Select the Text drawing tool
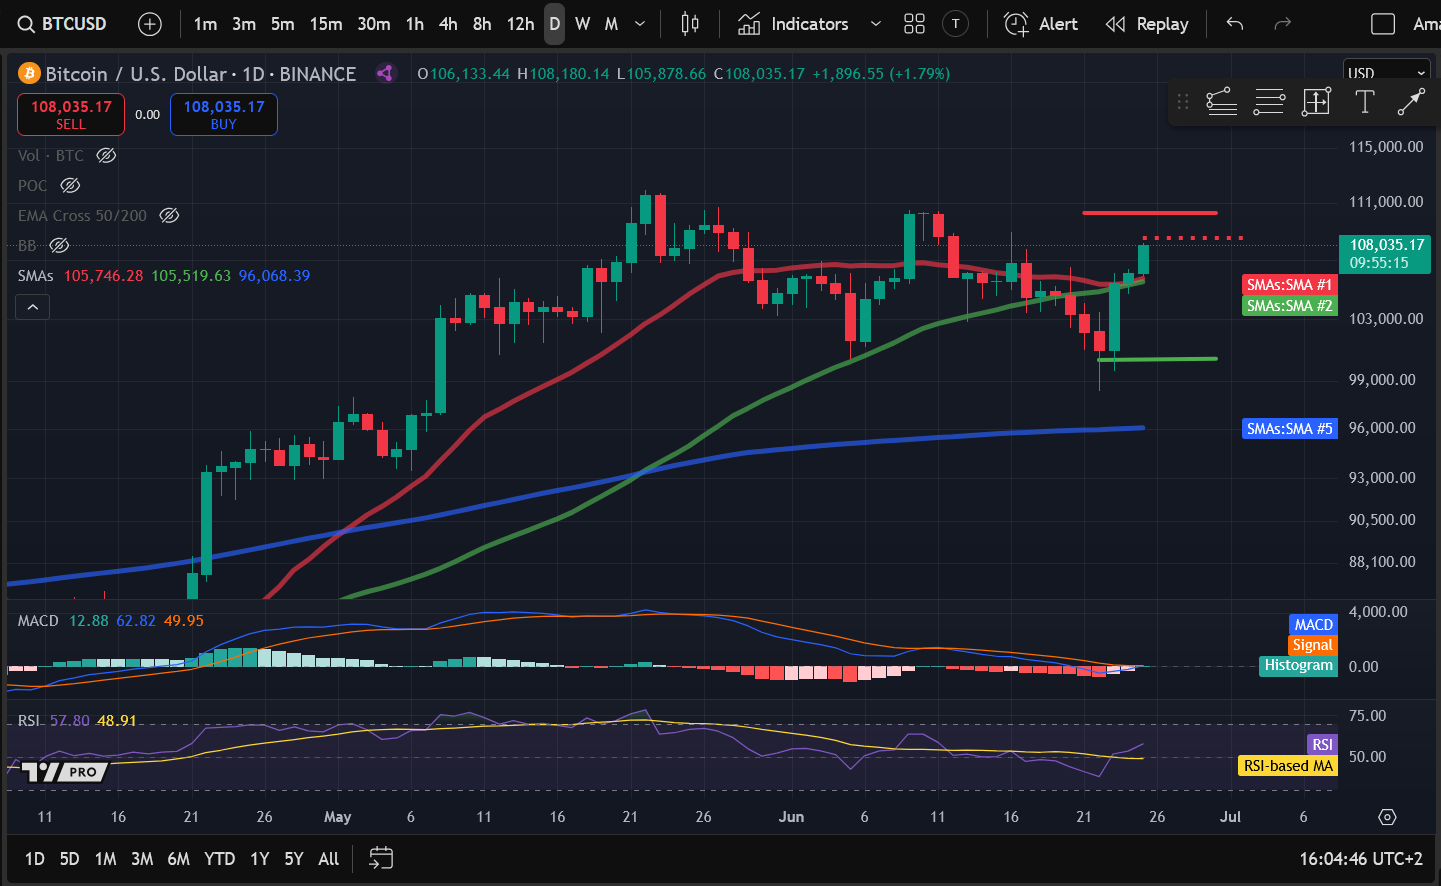This screenshot has height=886, width=1441. coord(1364,101)
